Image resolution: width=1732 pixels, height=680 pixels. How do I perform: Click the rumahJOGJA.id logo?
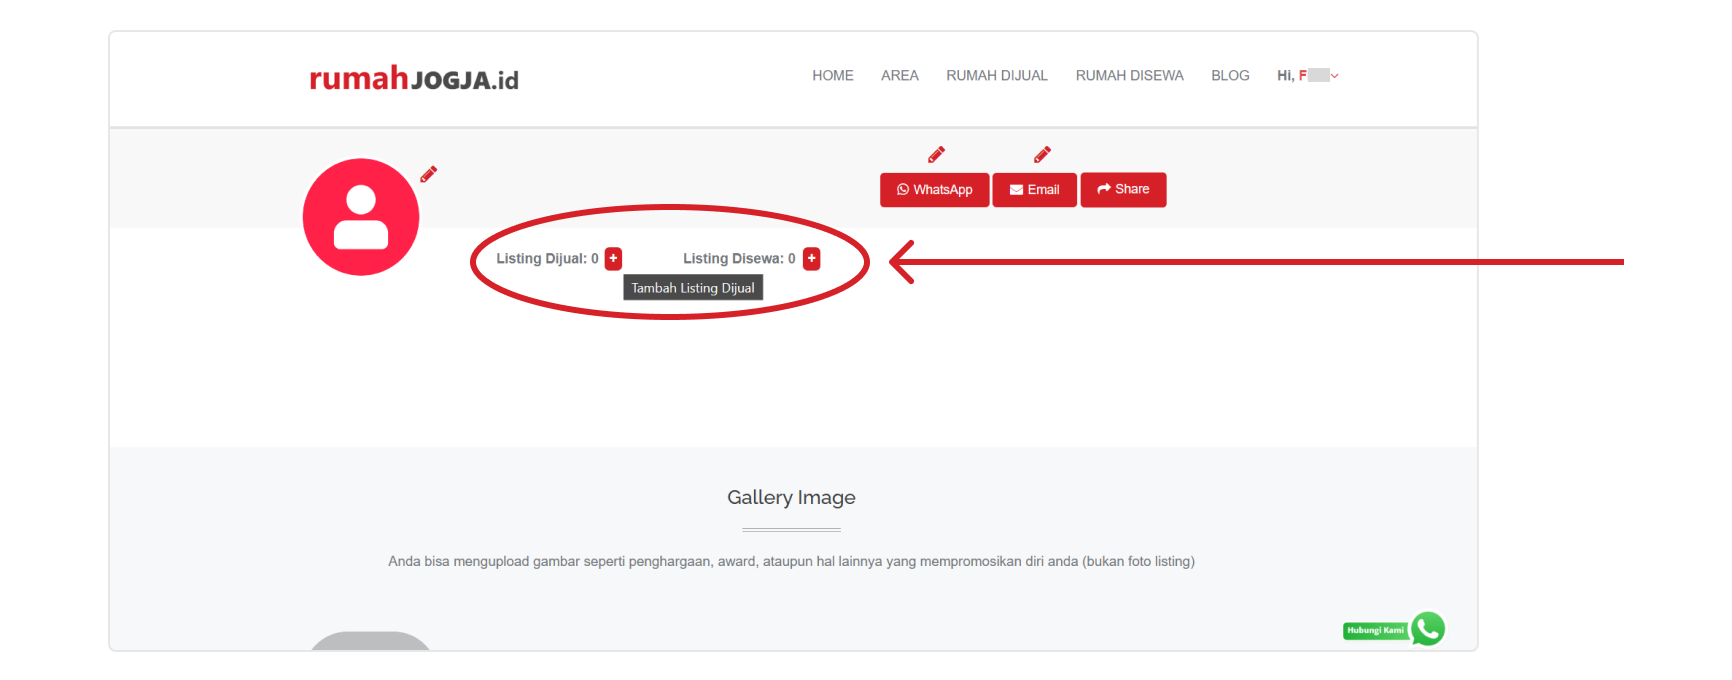414,78
